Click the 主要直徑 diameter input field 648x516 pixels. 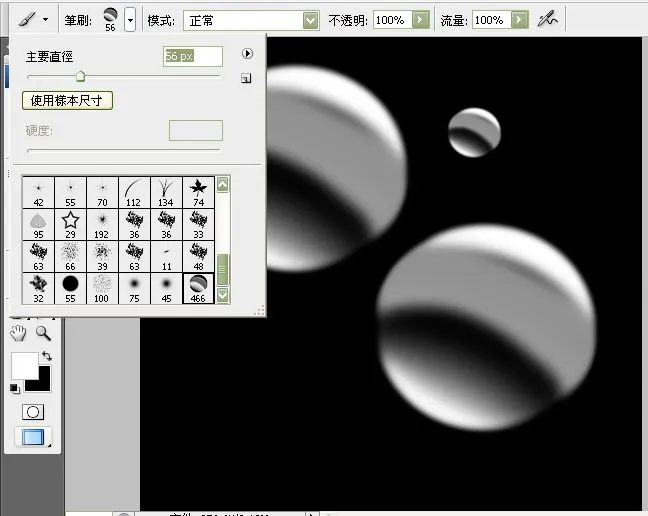[x=193, y=56]
